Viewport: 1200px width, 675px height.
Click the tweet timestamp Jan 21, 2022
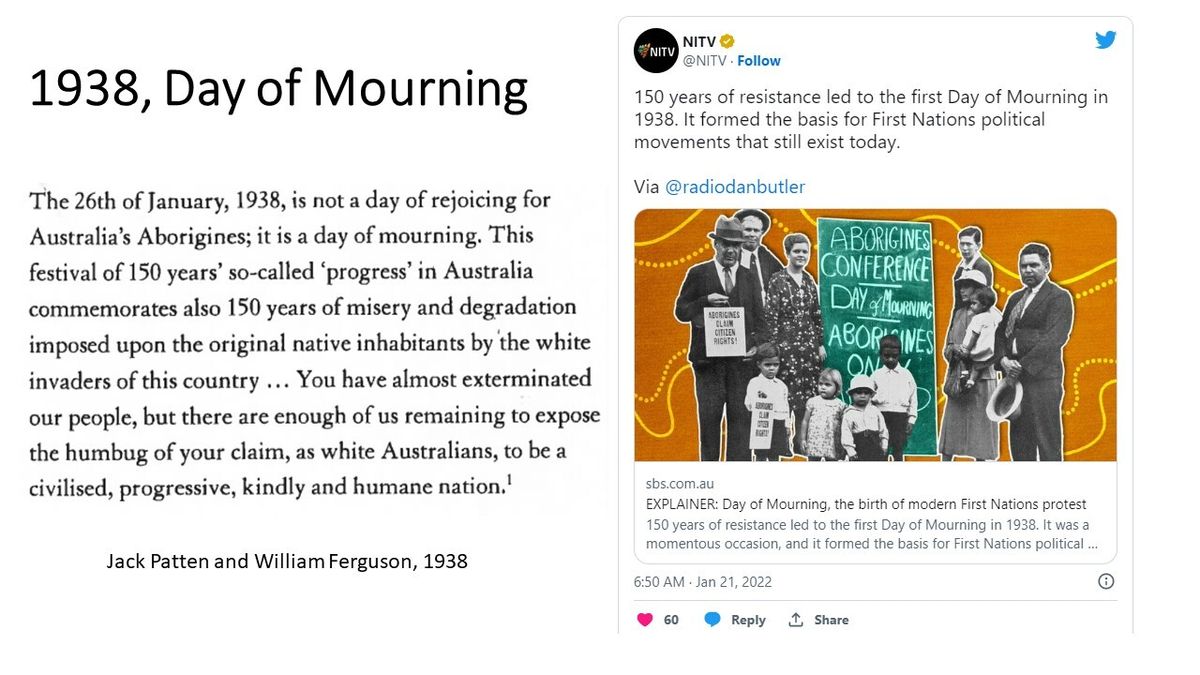(703, 582)
